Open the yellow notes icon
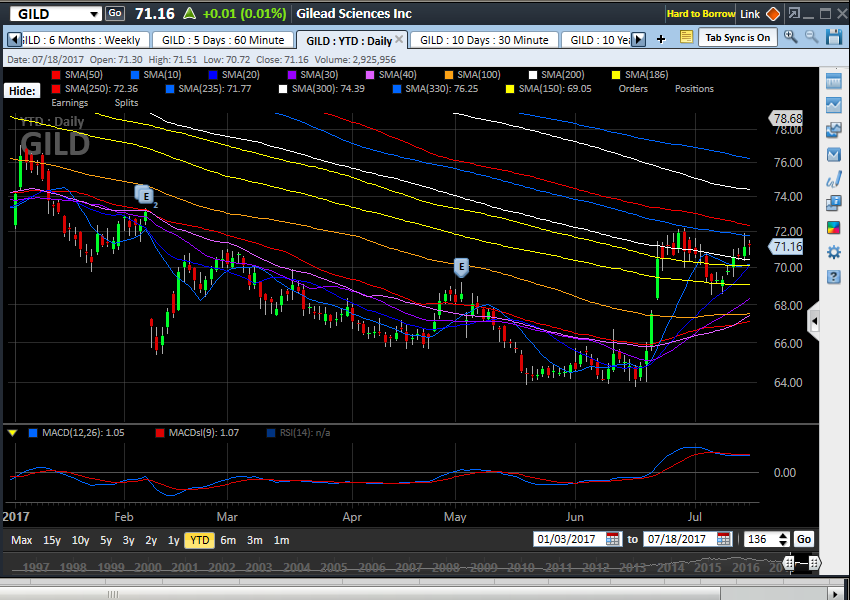Screen dimensions: 850x600 [686, 37]
